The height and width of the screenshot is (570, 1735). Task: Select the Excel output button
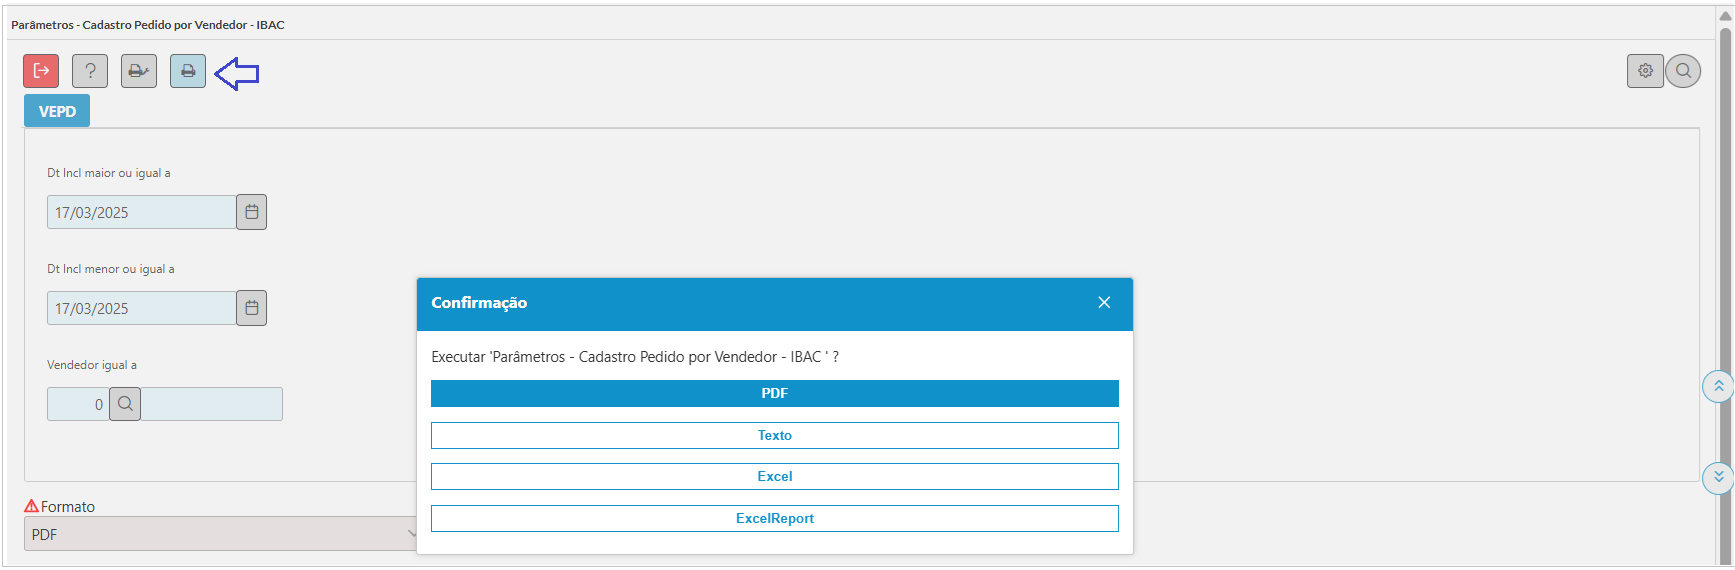pyautogui.click(x=775, y=476)
